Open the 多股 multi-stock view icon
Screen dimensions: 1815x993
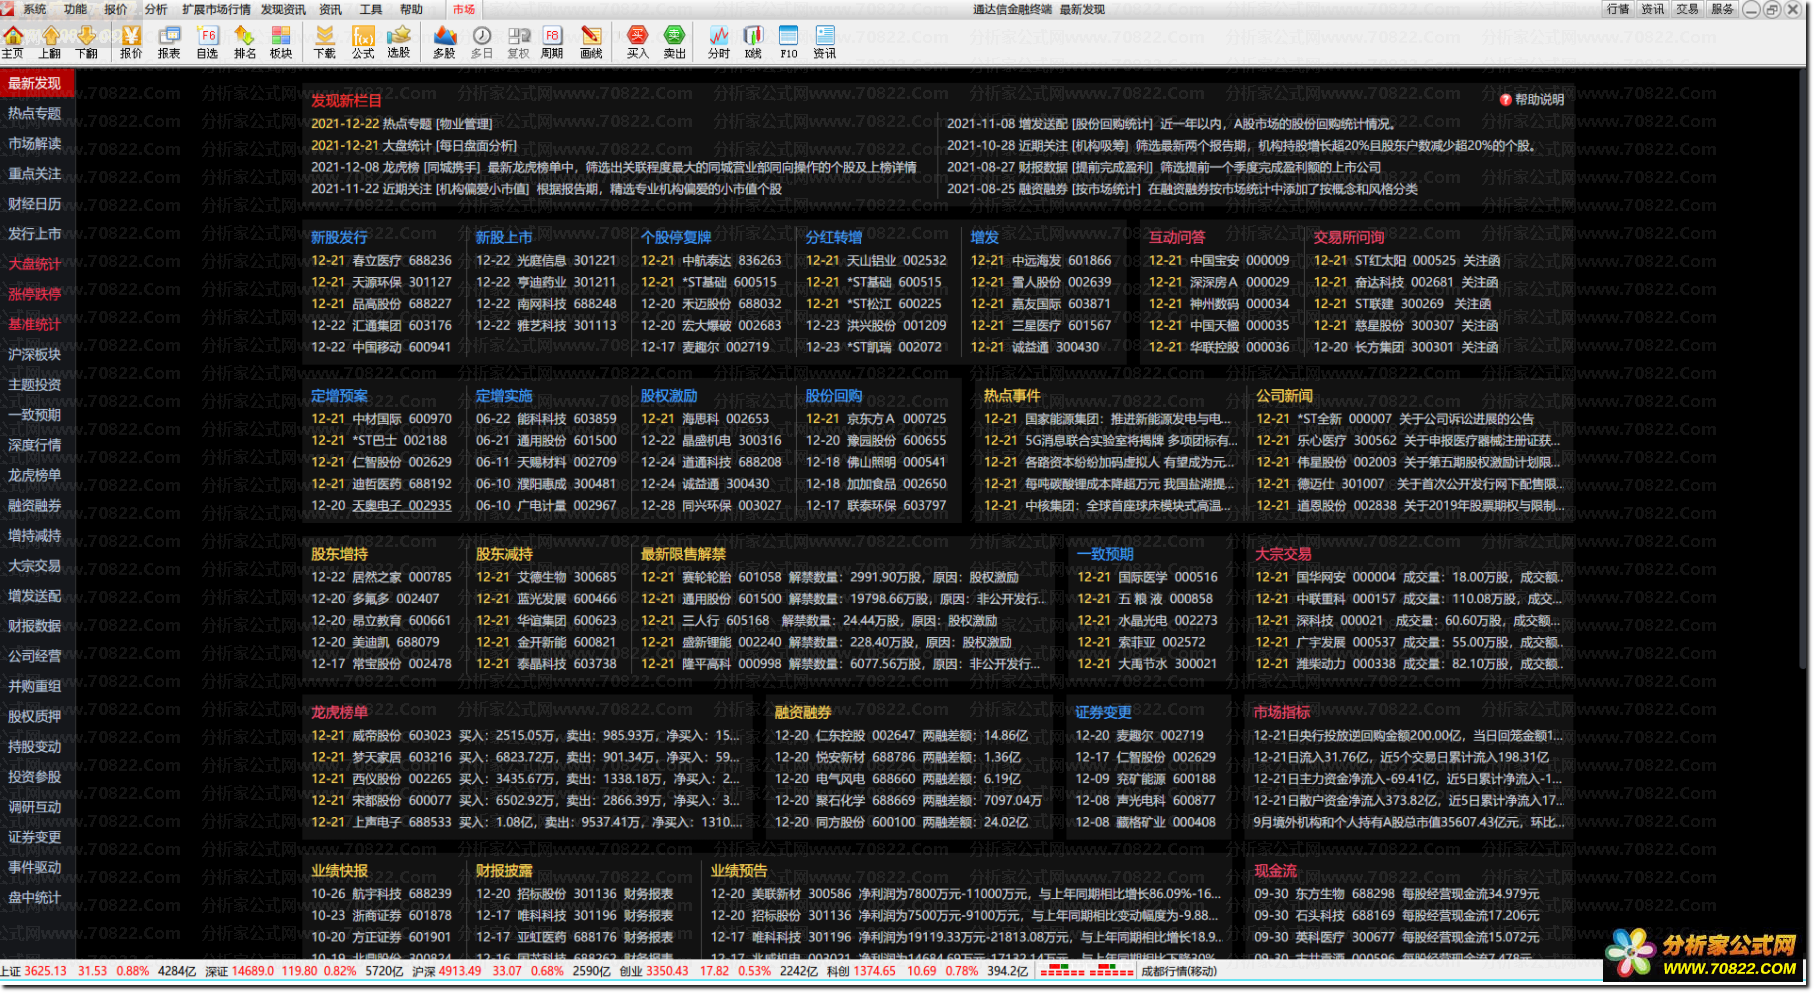[444, 42]
